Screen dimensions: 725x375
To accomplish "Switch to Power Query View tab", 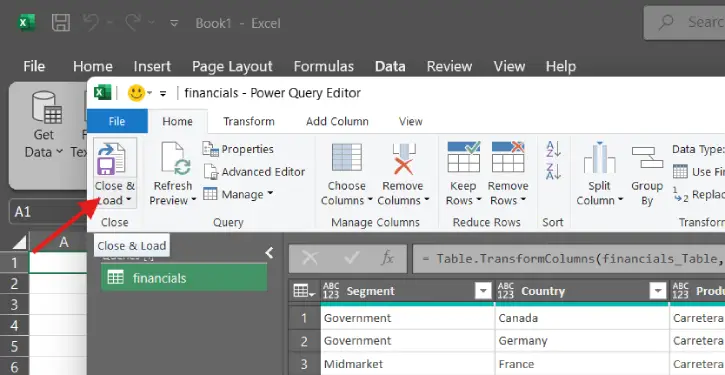I will click(x=411, y=122).
